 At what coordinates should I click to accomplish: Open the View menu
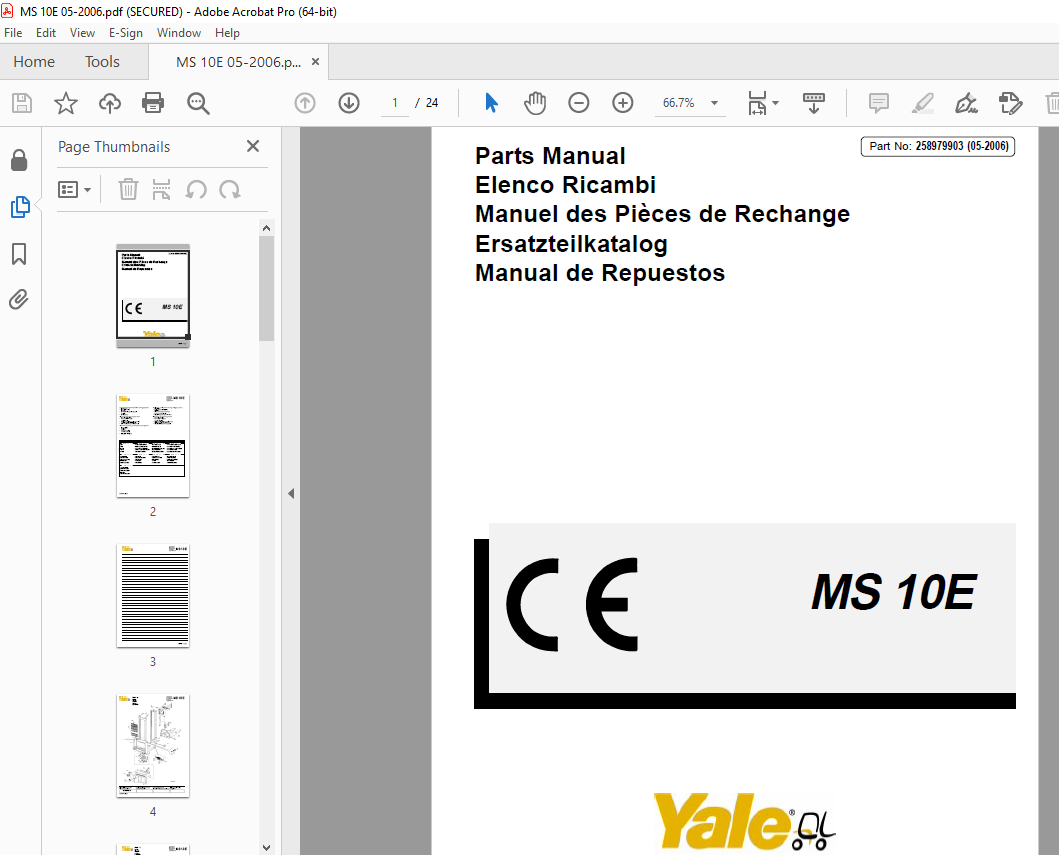(x=82, y=32)
